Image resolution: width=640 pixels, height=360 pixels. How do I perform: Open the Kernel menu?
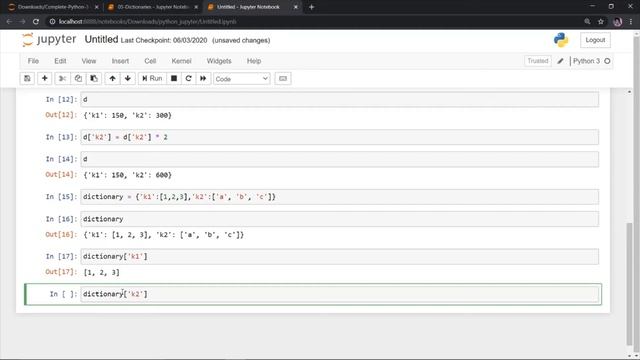[x=181, y=61]
